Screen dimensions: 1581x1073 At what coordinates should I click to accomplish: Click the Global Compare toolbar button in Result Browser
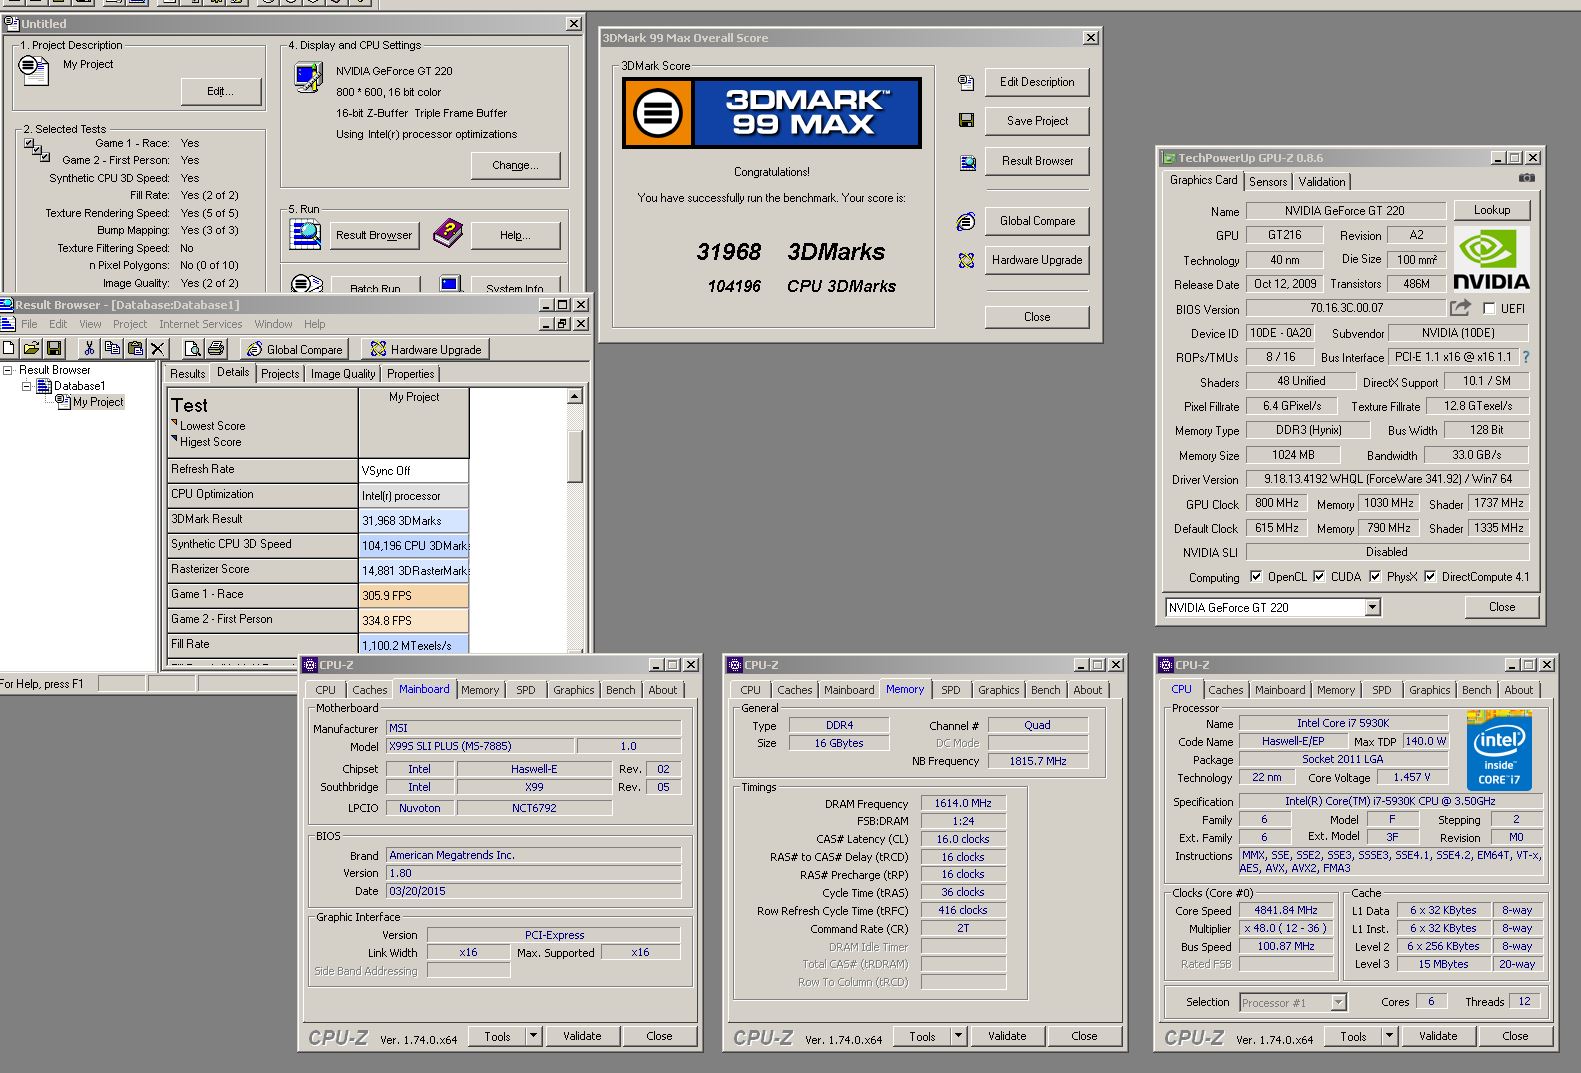pyautogui.click(x=295, y=349)
